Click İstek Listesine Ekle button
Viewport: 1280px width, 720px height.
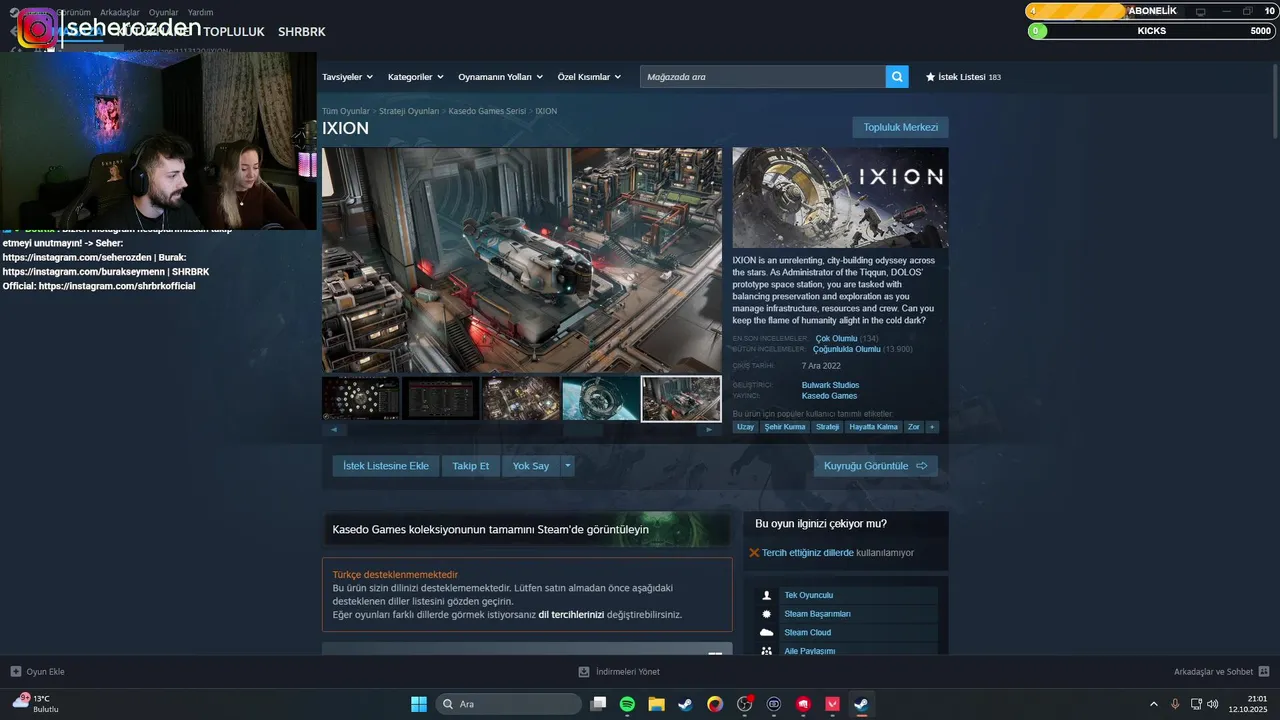(x=386, y=466)
